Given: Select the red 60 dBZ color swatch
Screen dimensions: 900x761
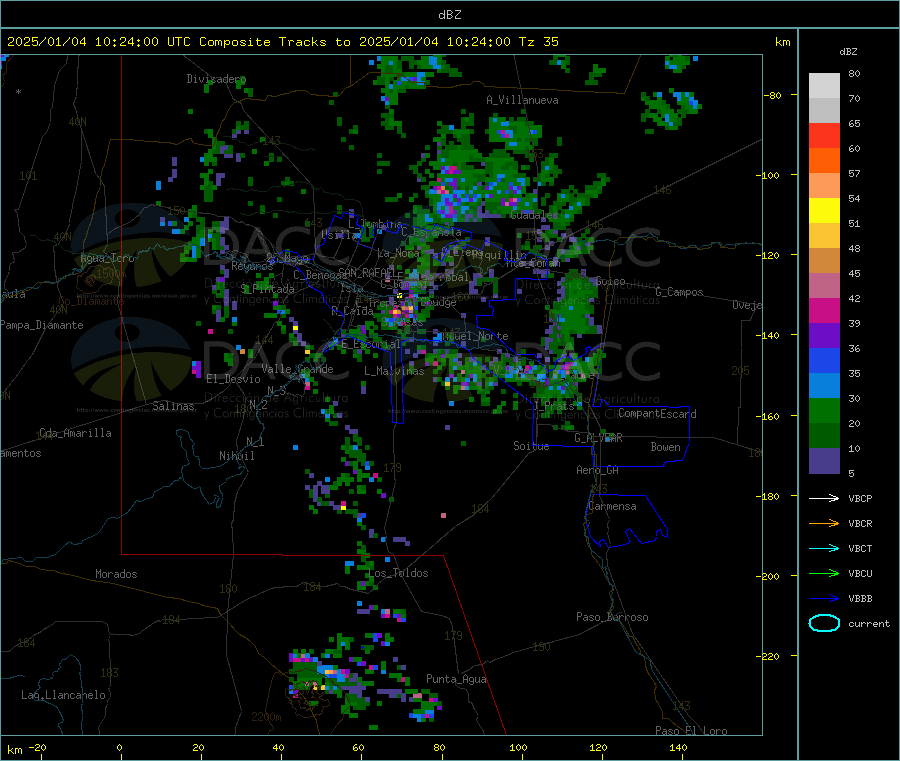Looking at the screenshot, I should [824, 135].
